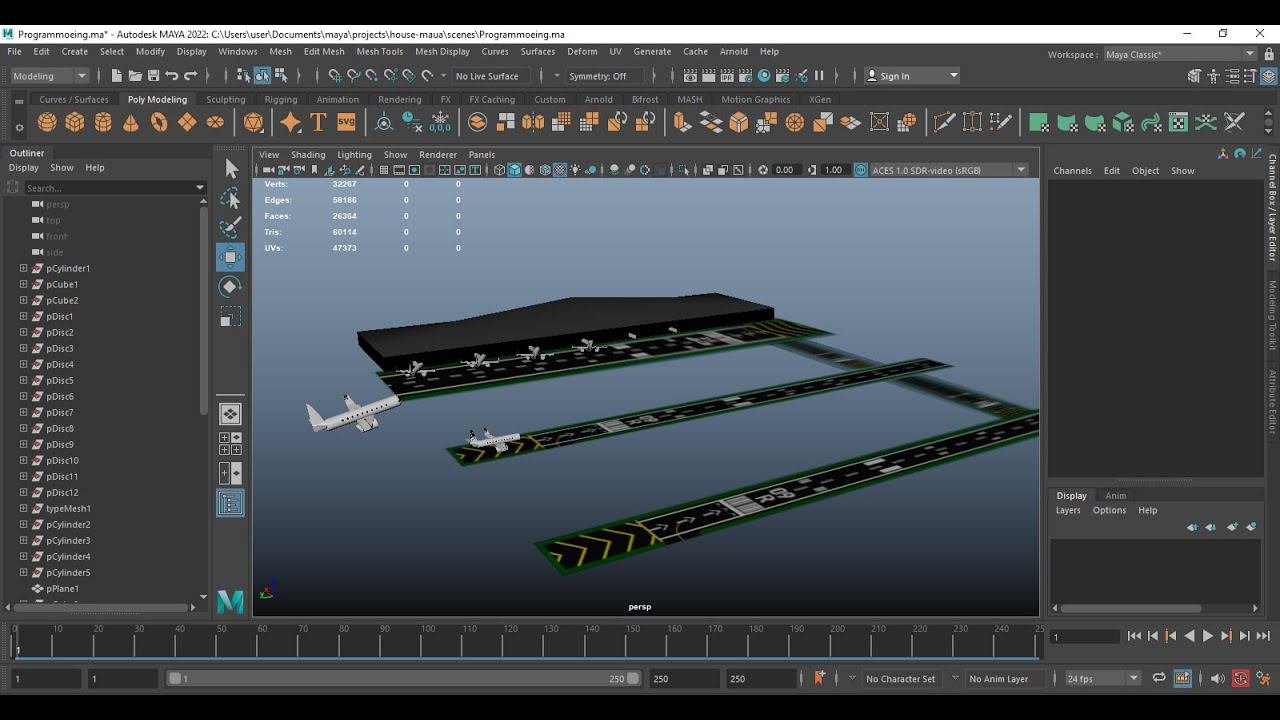Toggle audio mute speaker icon
Screen dimensions: 1280x720
1217,678
